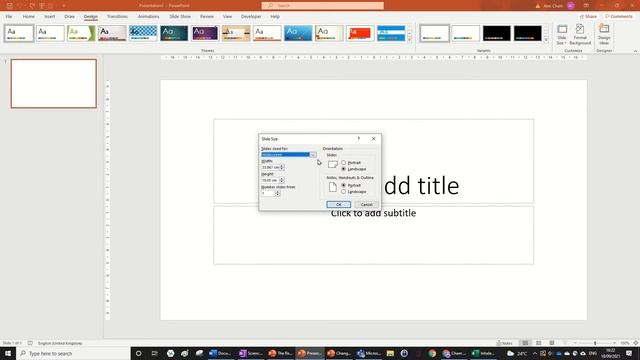Screen dimensions: 640x360
Task: Select the first black Variants swatch
Action: (x=496, y=33)
